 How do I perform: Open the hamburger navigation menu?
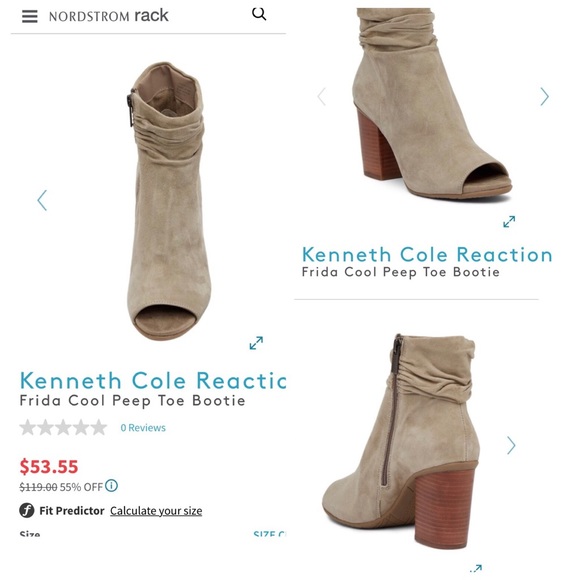[x=30, y=16]
